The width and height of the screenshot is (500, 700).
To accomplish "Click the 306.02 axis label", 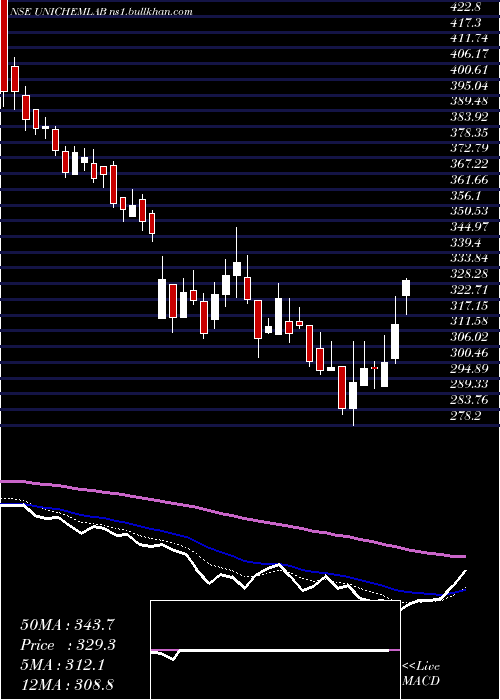I will (470, 337).
